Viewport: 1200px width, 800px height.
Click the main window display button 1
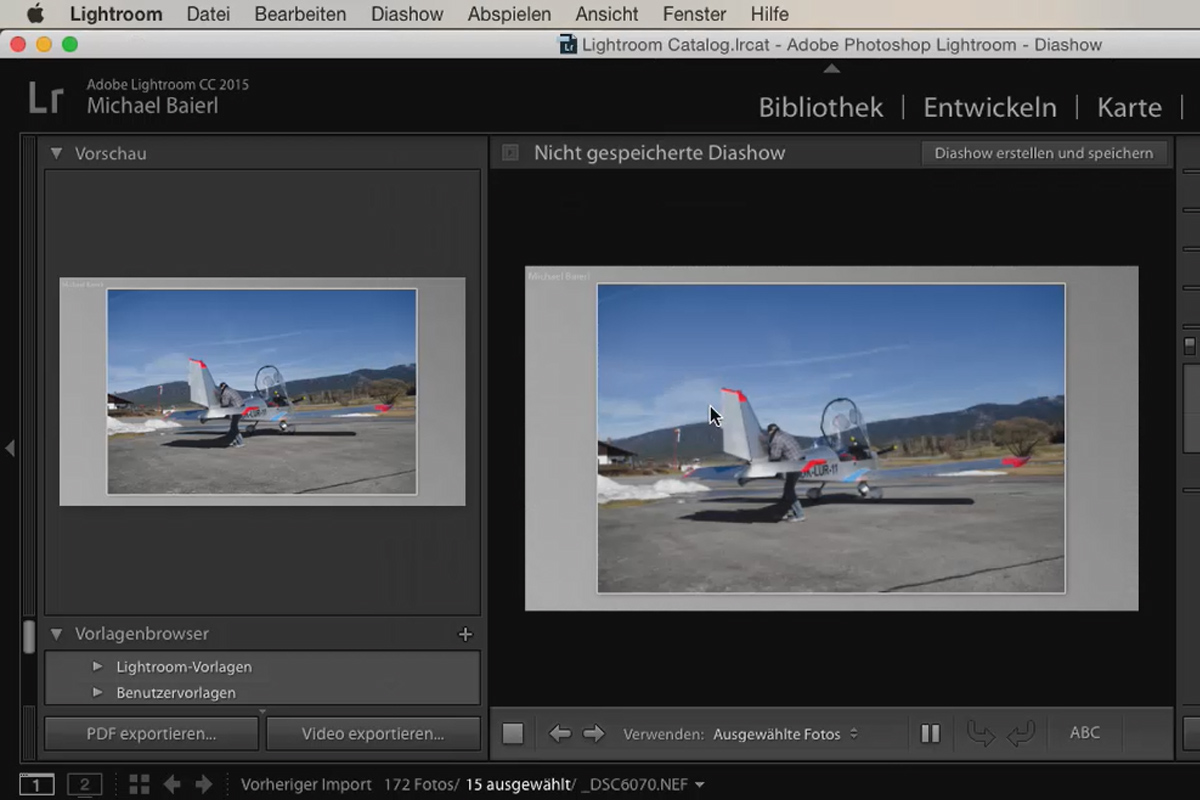(x=37, y=785)
